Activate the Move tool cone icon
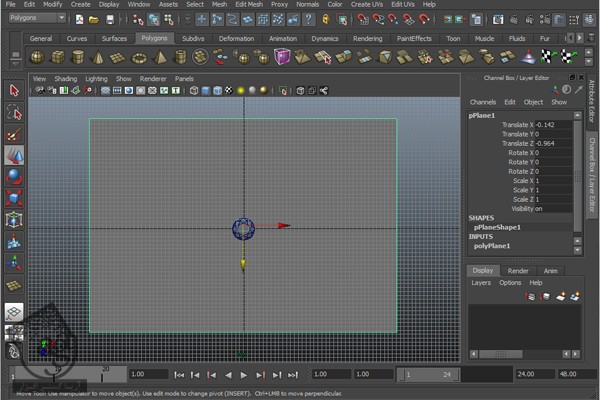The height and width of the screenshot is (400, 600). pyautogui.click(x=14, y=155)
